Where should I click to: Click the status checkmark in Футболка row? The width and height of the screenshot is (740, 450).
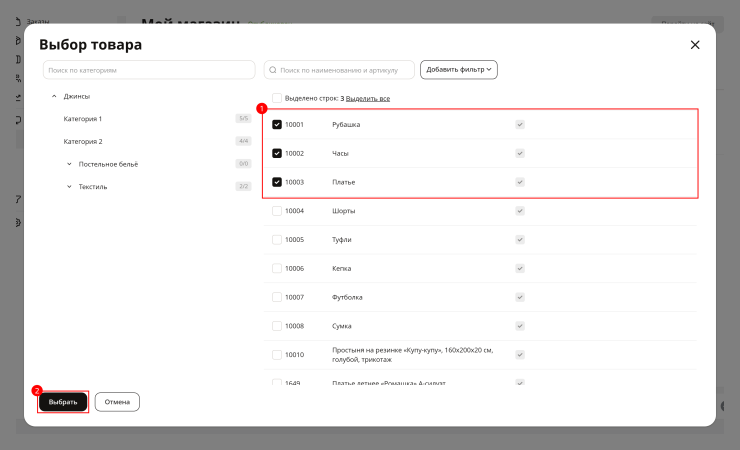point(520,297)
